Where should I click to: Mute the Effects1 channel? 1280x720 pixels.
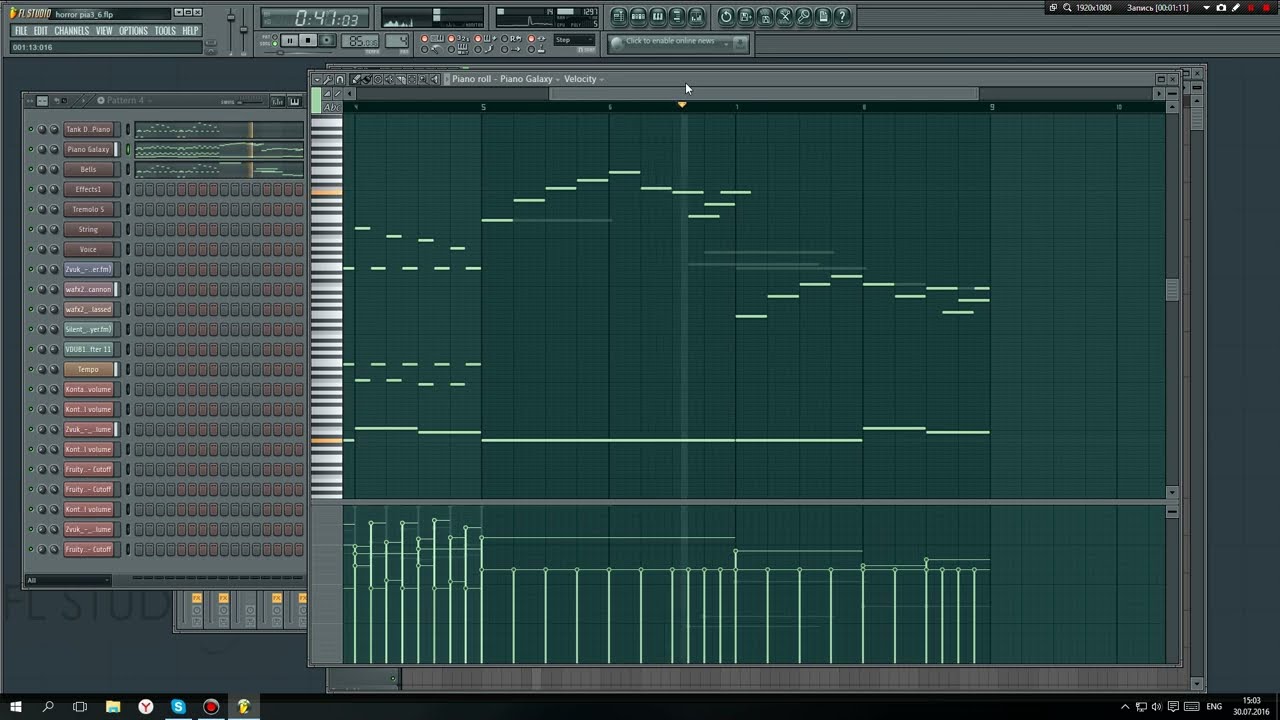tap(30, 189)
